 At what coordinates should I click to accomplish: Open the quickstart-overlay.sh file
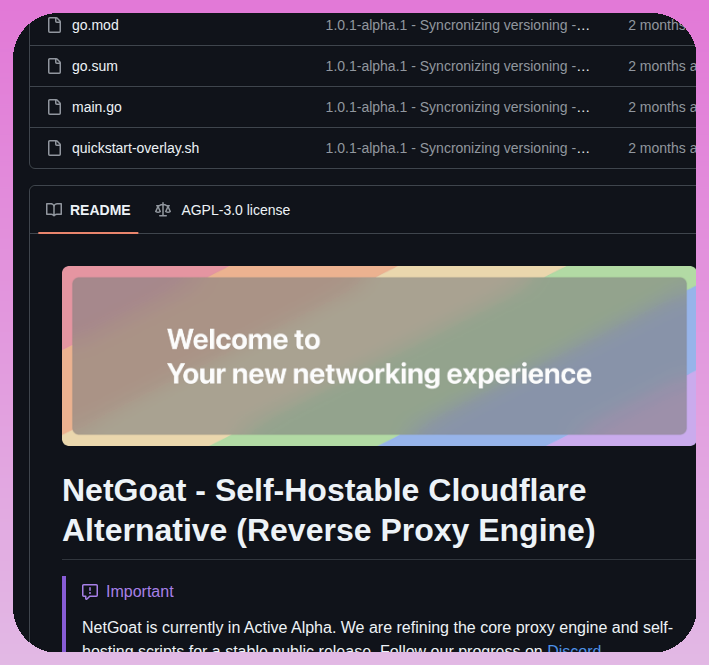[x=135, y=148]
